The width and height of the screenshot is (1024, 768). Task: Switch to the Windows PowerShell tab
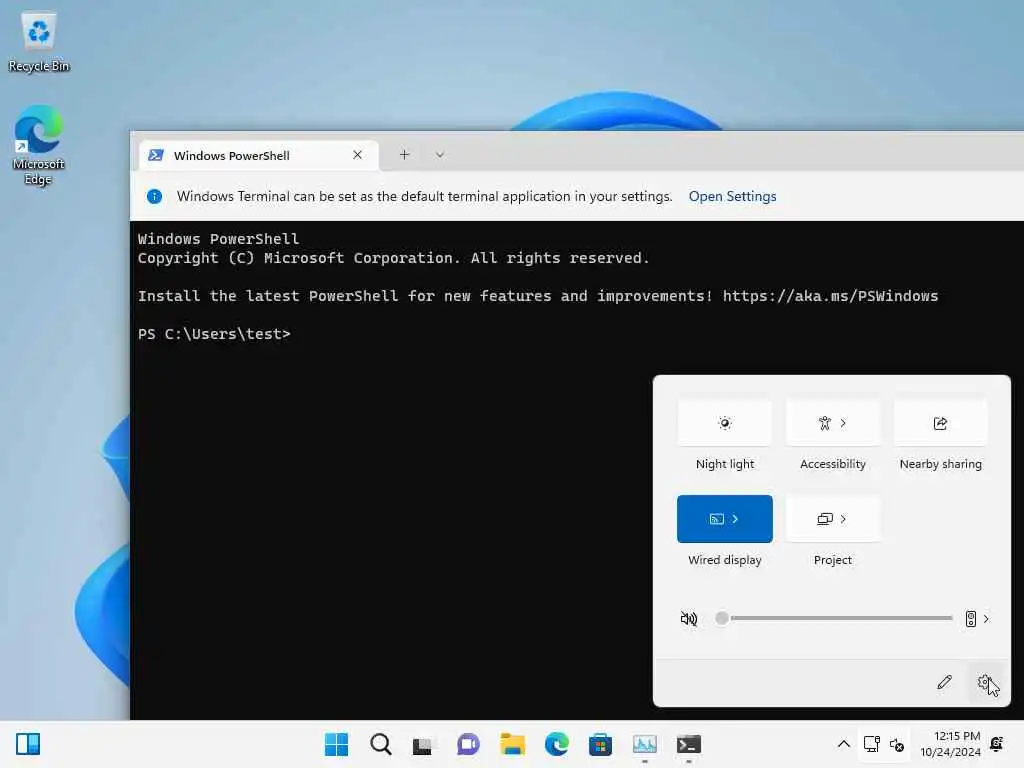click(x=259, y=155)
